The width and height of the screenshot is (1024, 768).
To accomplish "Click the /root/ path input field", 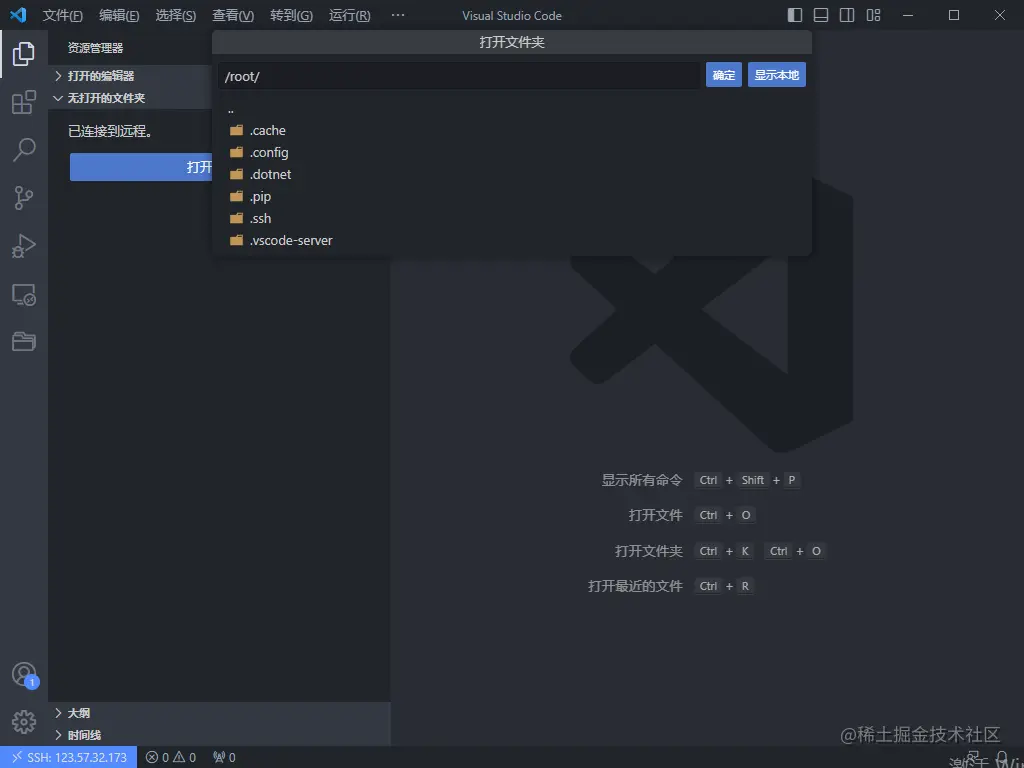I will pyautogui.click(x=459, y=76).
